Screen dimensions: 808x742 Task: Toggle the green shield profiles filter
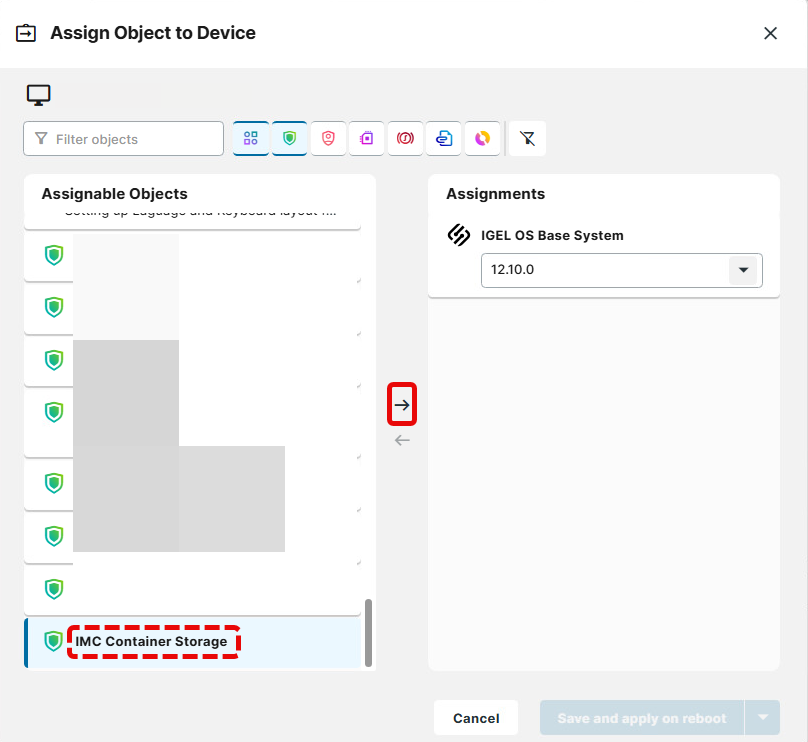click(290, 138)
